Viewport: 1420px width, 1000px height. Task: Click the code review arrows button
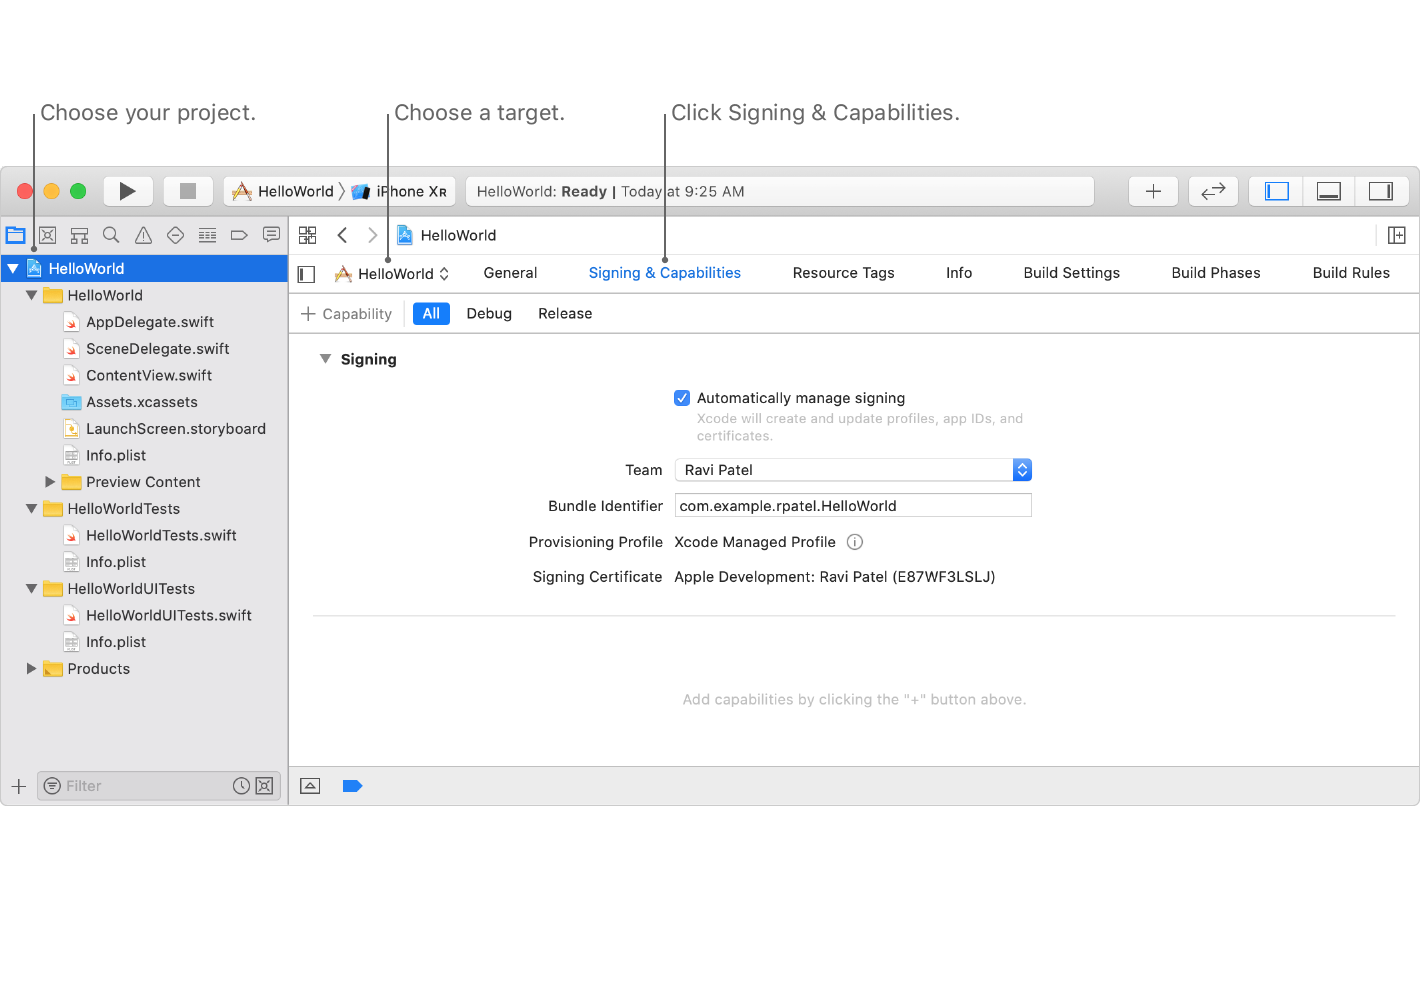coord(1213,191)
